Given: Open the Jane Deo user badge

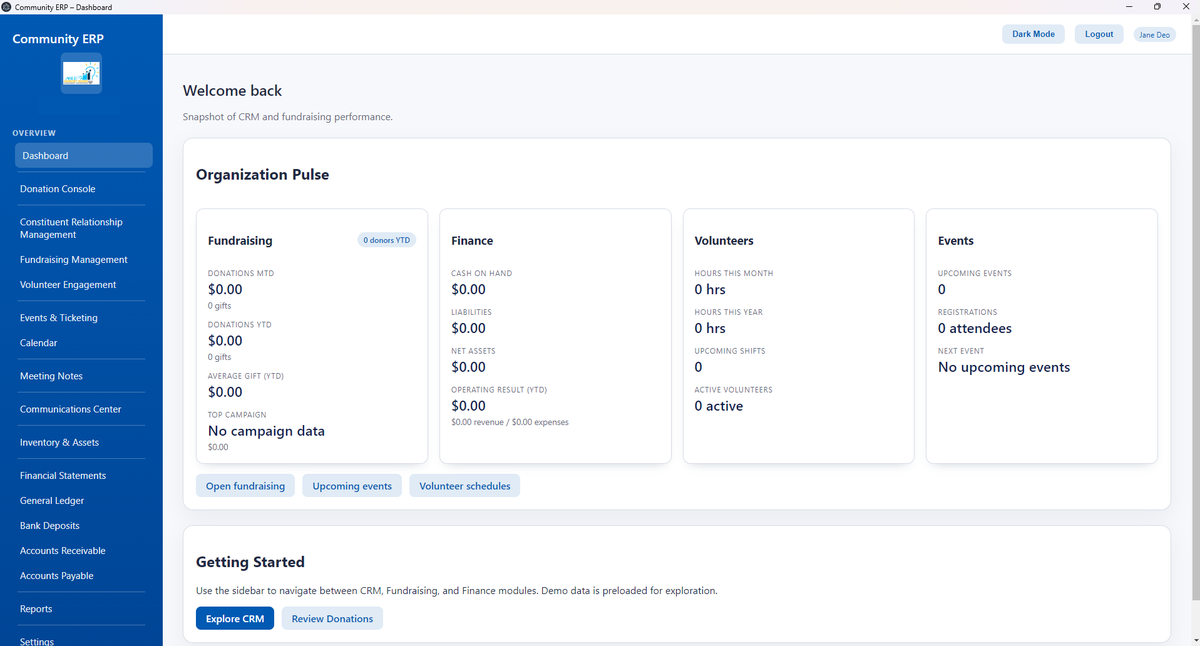Looking at the screenshot, I should tap(1154, 34).
